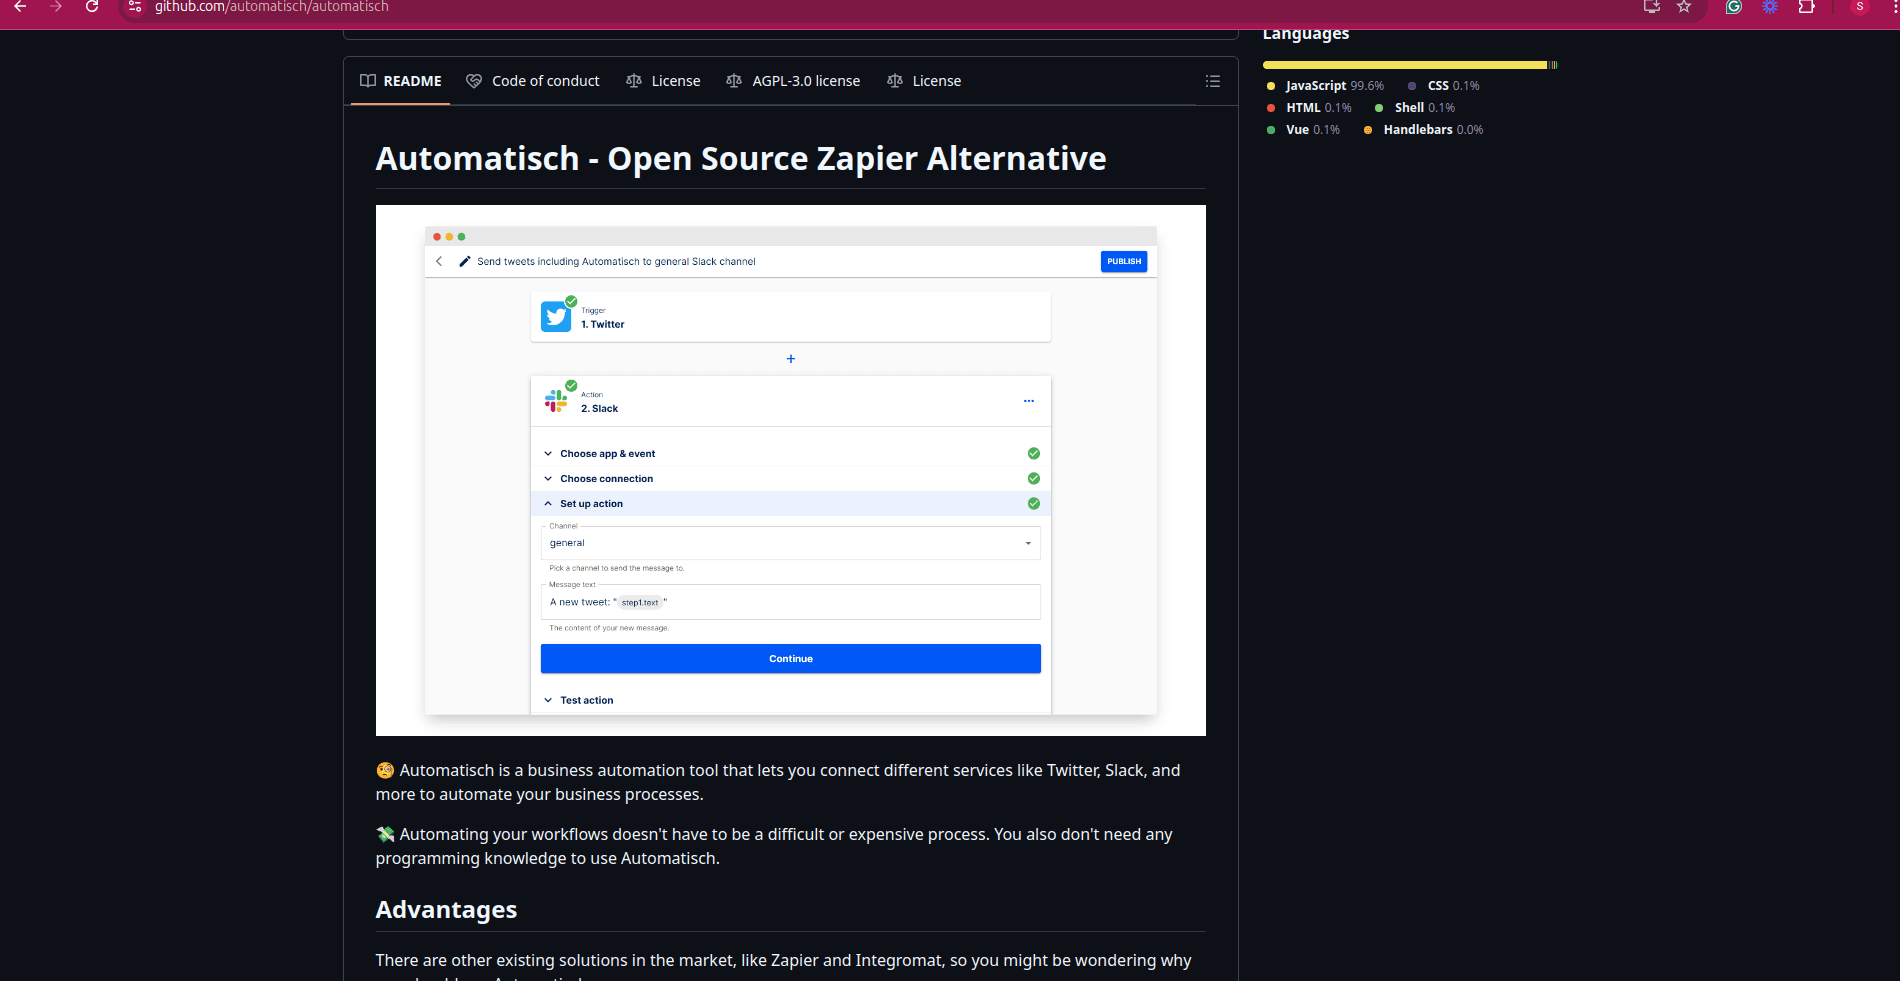The height and width of the screenshot is (981, 1900).
Task: Open the browser profile avatar 'S'
Action: (1860, 6)
